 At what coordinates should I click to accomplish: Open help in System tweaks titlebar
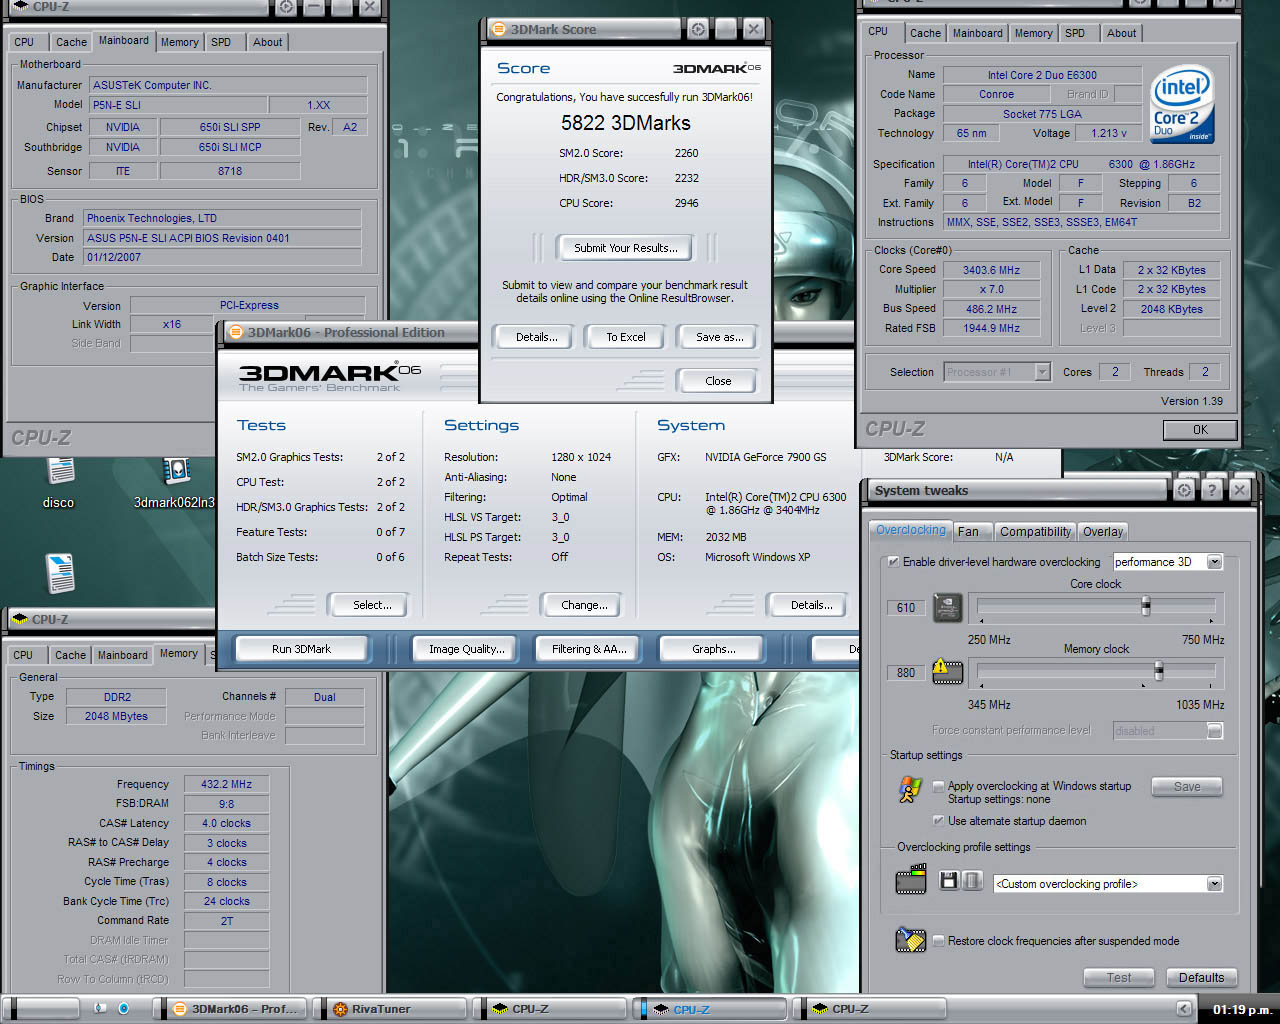point(1212,490)
